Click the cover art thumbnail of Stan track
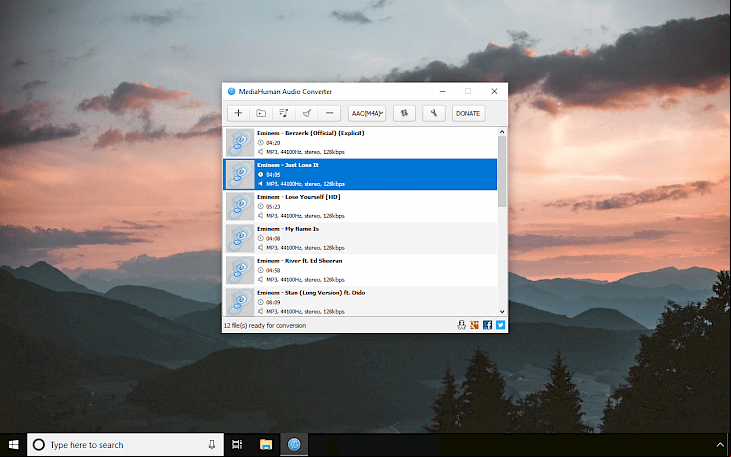Viewport: 731px width, 457px height. tap(240, 302)
